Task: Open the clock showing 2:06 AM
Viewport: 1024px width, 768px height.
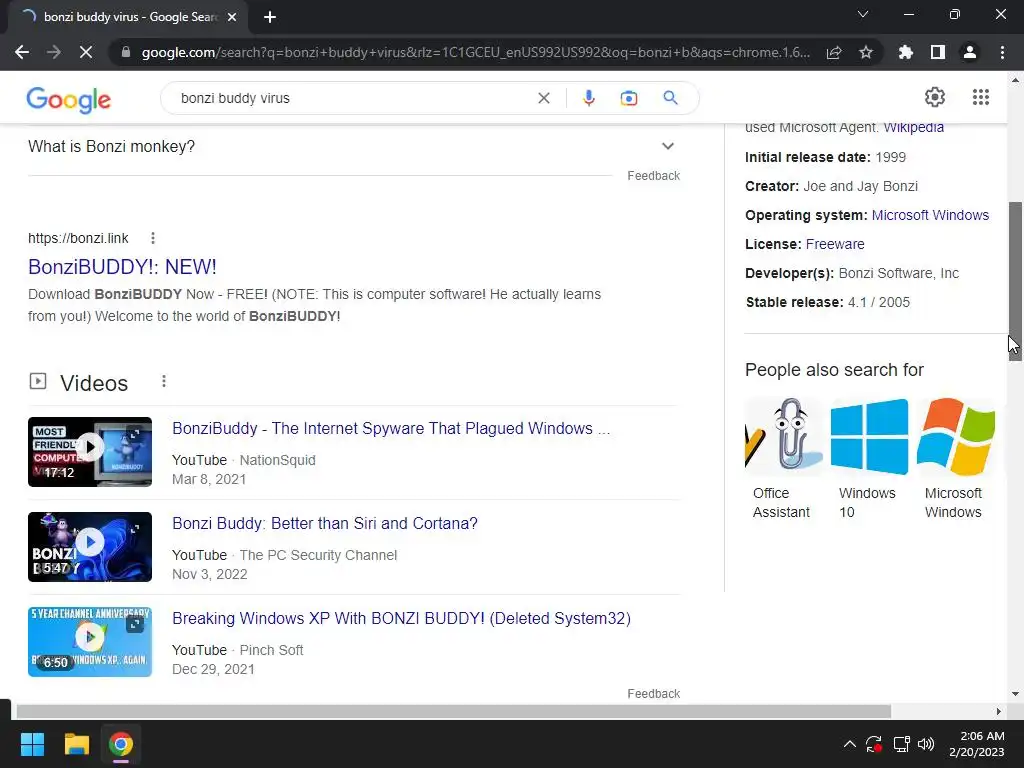Action: (977, 744)
